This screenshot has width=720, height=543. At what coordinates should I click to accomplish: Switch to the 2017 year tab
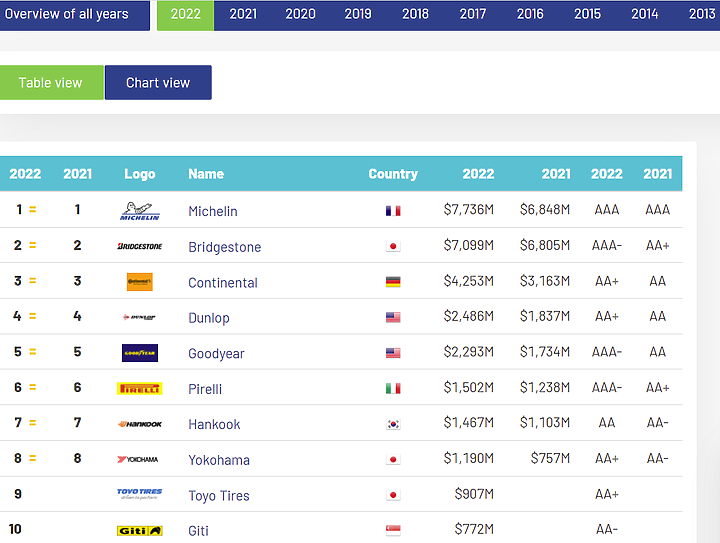473,14
